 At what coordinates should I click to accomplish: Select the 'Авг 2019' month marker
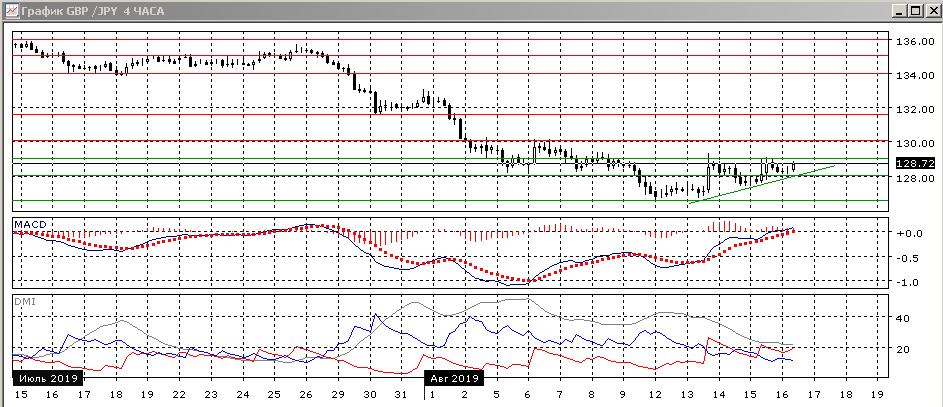(x=454, y=379)
